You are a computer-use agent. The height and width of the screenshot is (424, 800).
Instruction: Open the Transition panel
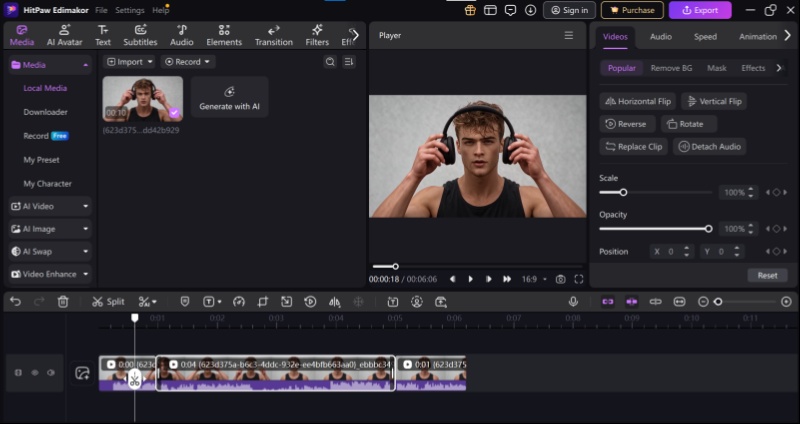[274, 36]
